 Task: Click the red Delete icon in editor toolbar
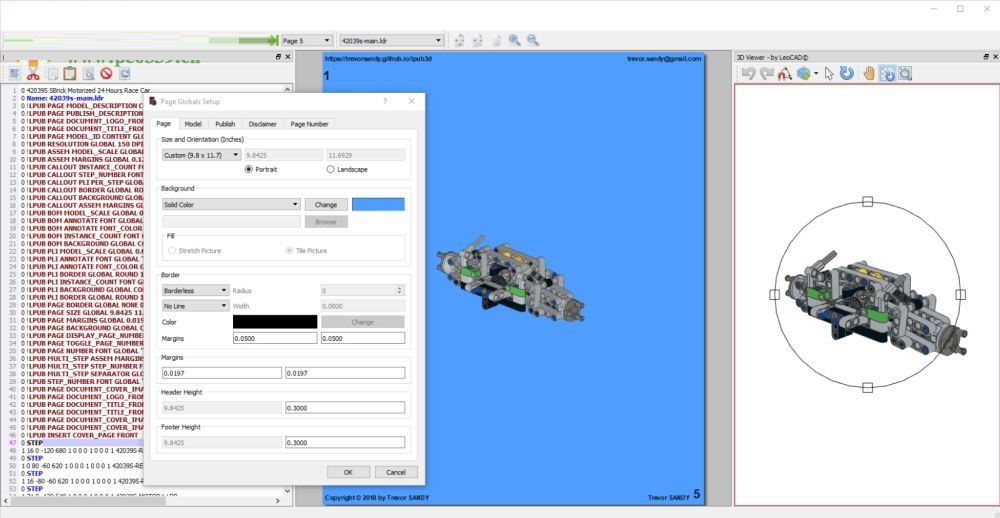tap(105, 74)
